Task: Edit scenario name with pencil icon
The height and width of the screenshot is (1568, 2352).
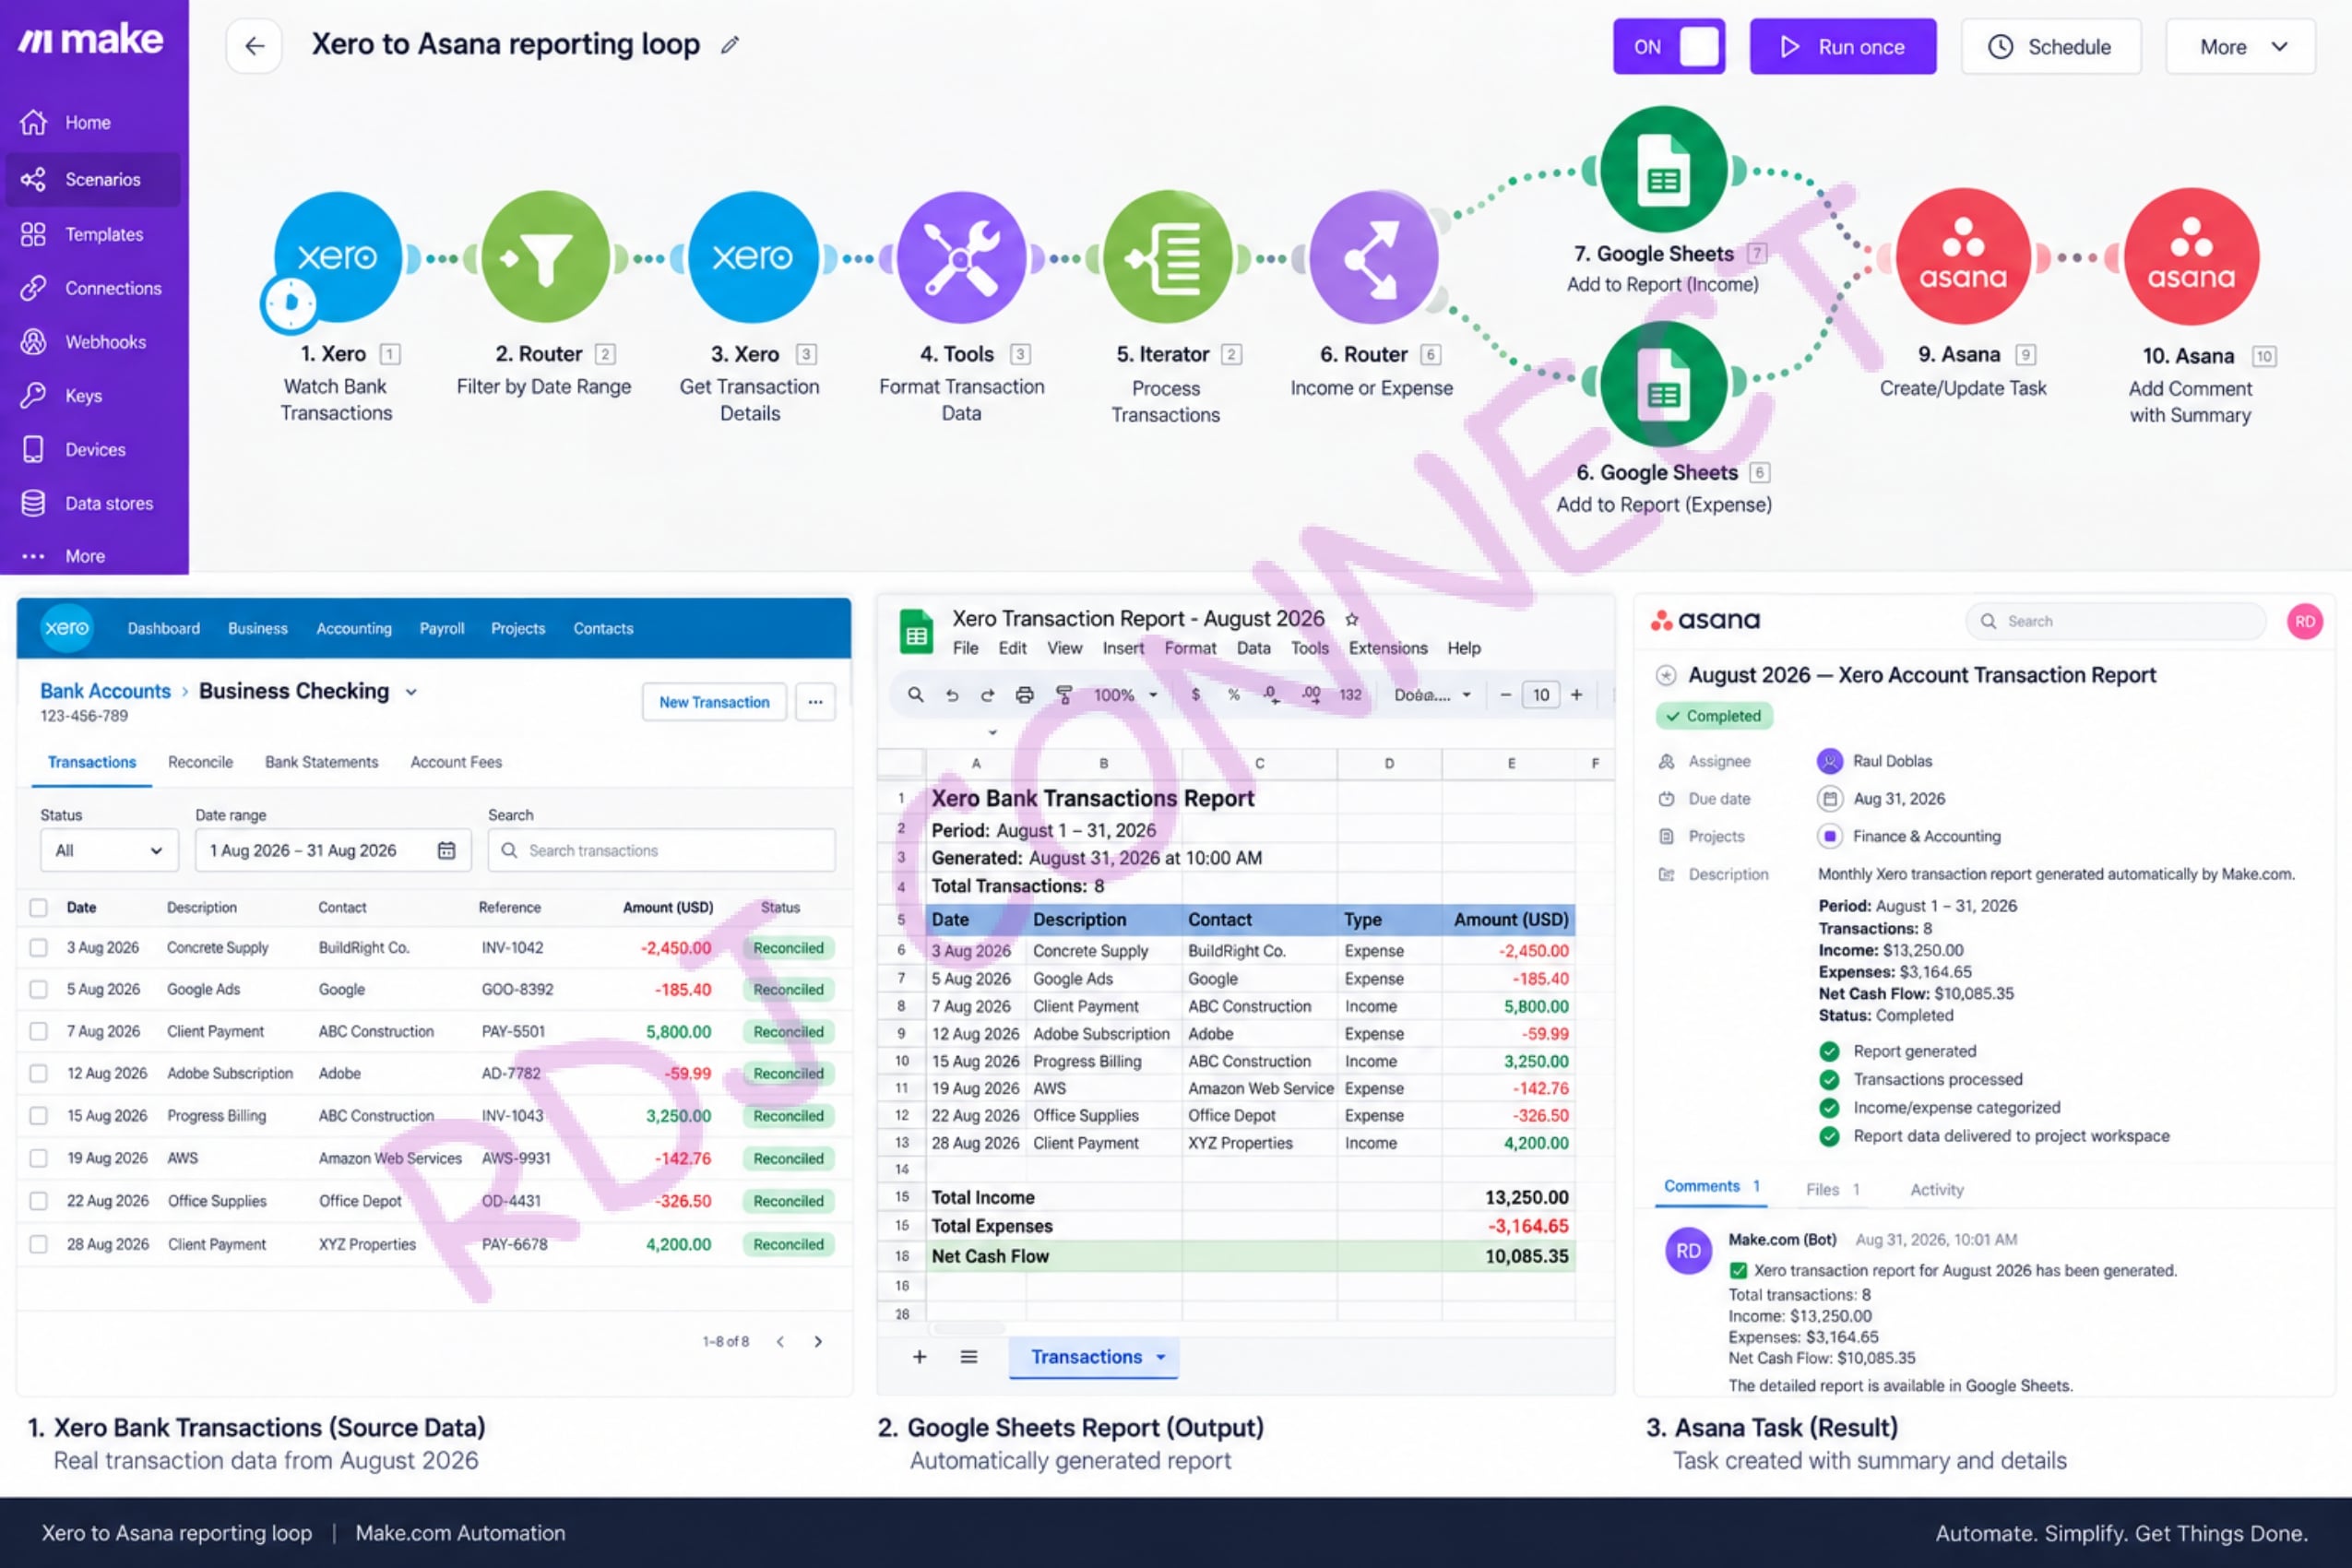Action: [730, 45]
